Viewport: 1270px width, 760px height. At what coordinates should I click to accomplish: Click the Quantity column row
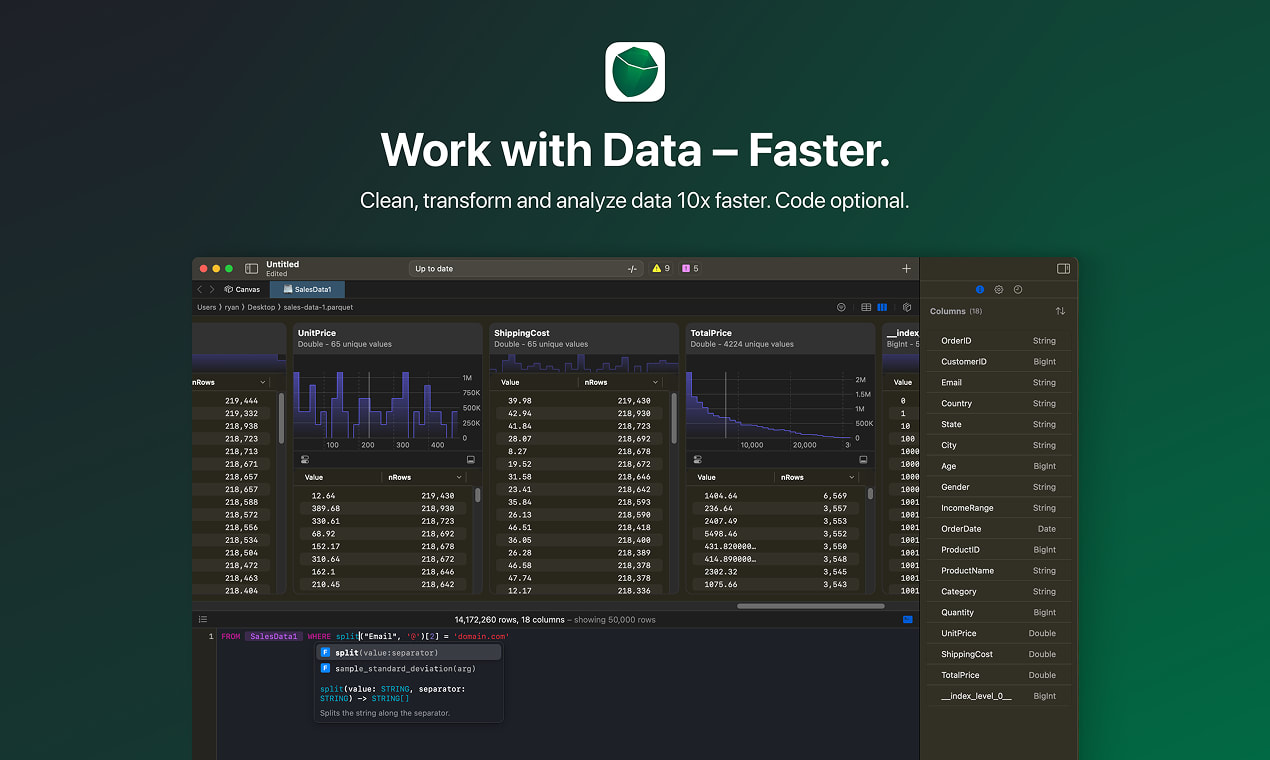click(998, 612)
